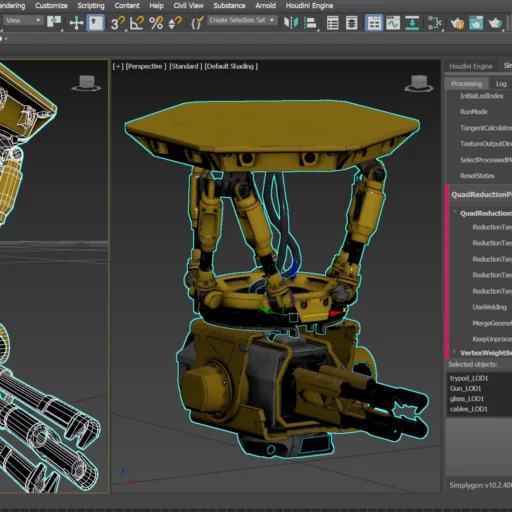
Task: Toggle the Keyboard Shortcut Override button
Action: 95,23
